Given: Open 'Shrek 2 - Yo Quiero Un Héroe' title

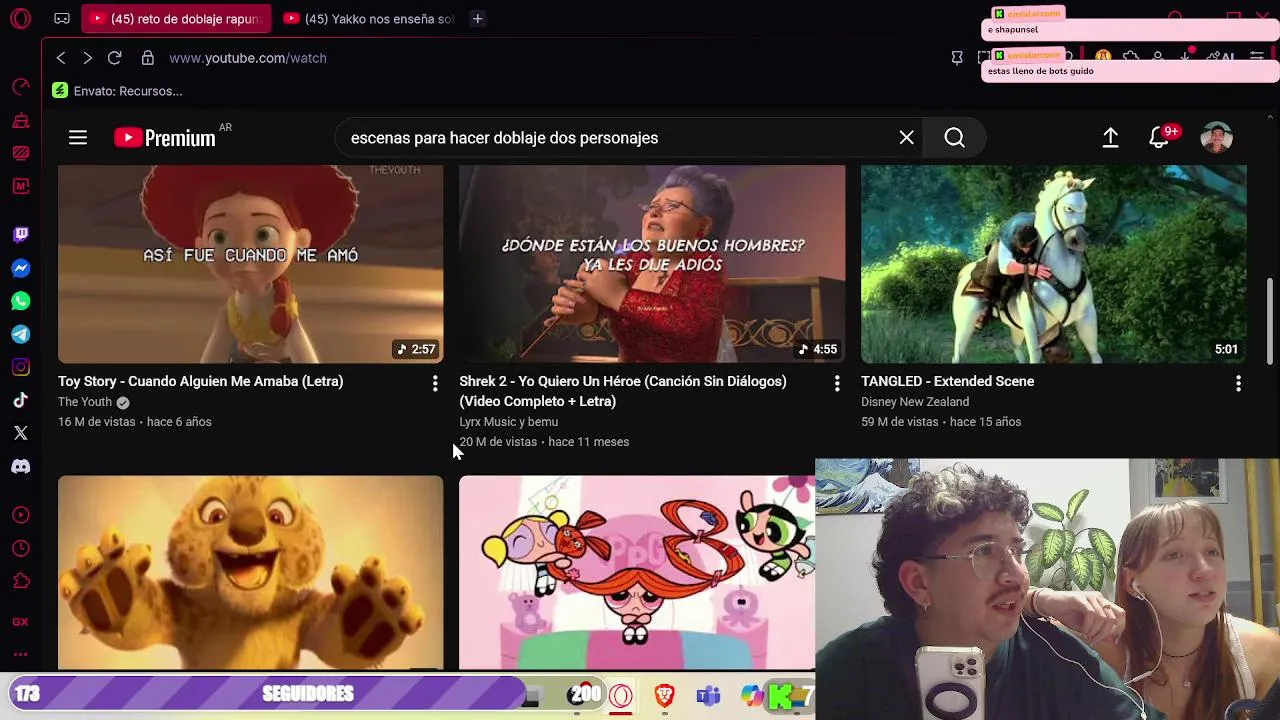Looking at the screenshot, I should 623,391.
